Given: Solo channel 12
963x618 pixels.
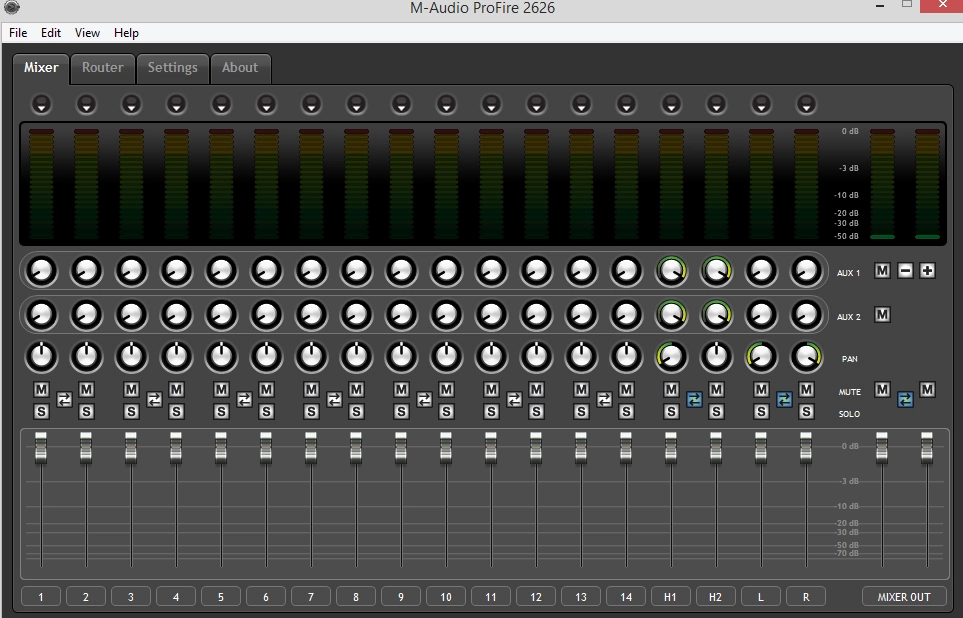Looking at the screenshot, I should pyautogui.click(x=536, y=412).
